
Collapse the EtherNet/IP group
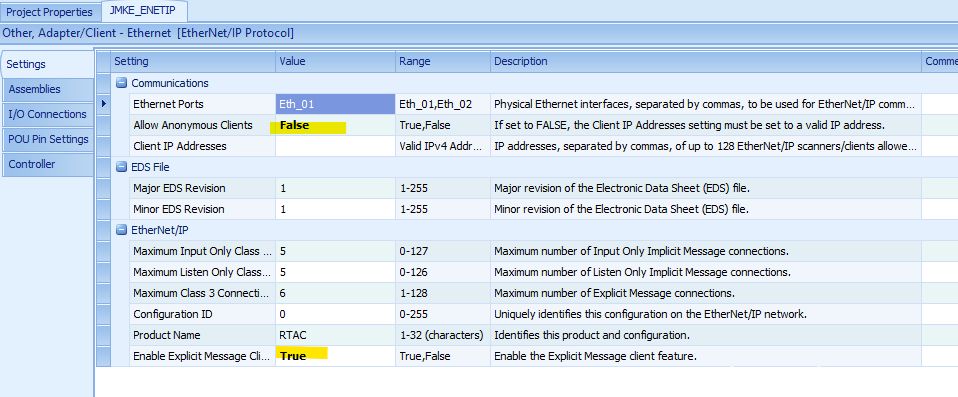[x=122, y=230]
